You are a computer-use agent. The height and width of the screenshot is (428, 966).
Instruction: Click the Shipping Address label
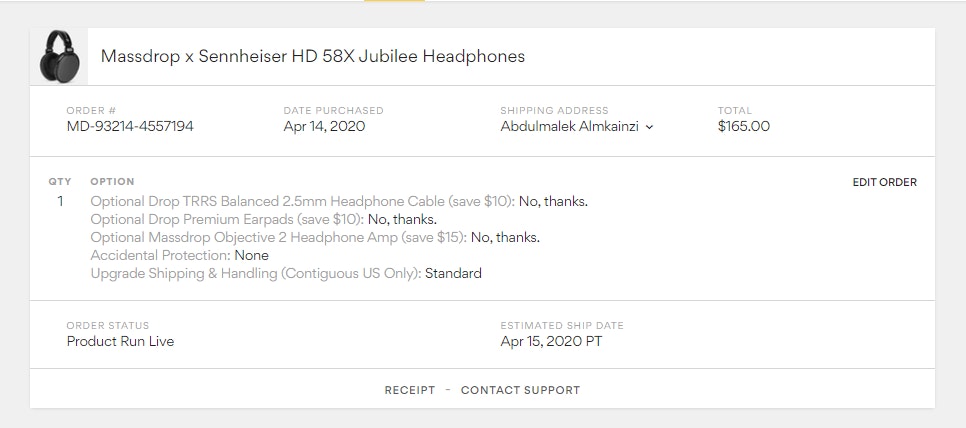(x=554, y=111)
